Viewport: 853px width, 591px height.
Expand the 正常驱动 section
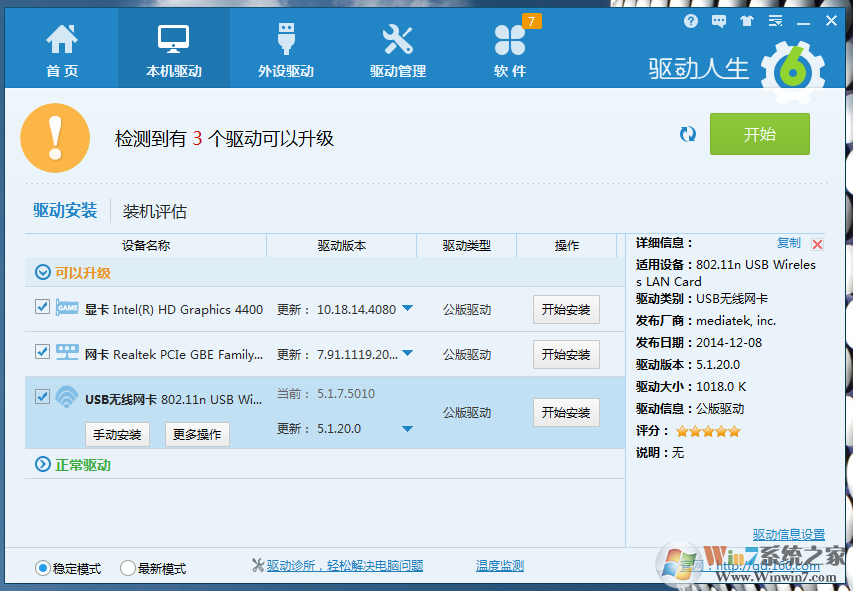(43, 464)
